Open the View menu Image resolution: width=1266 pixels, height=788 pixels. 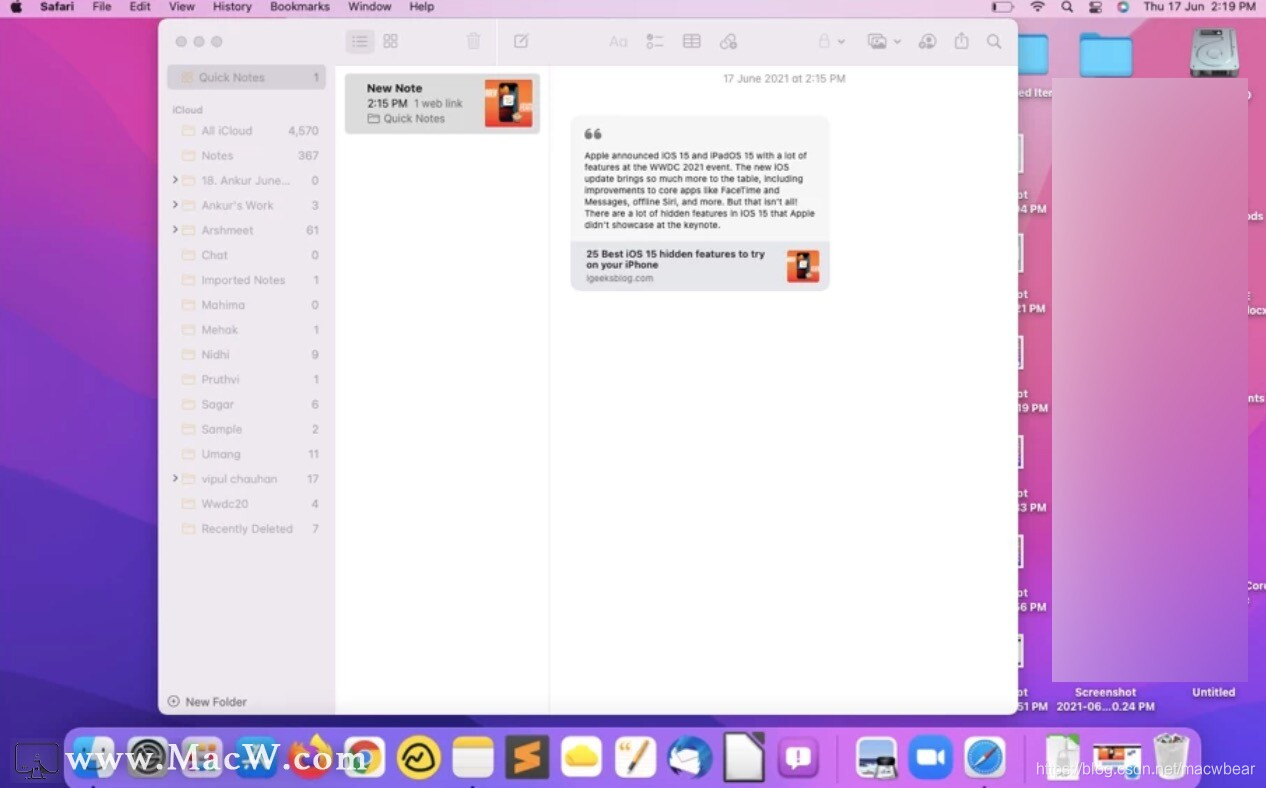point(182,7)
